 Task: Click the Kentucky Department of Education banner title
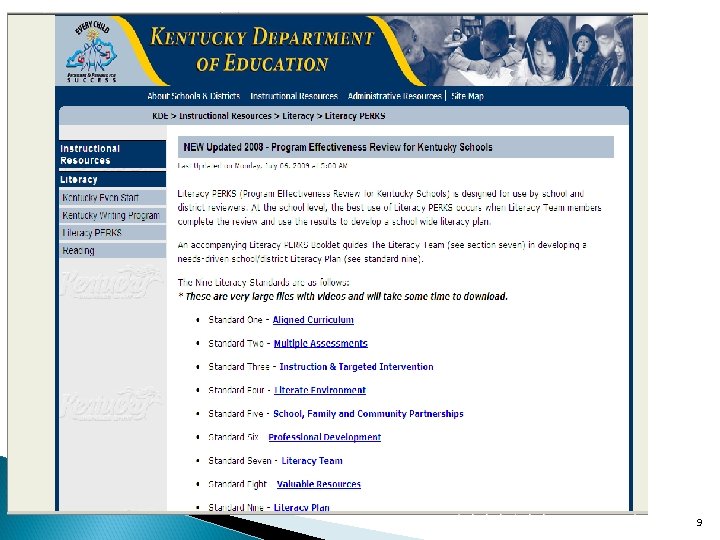(x=262, y=50)
